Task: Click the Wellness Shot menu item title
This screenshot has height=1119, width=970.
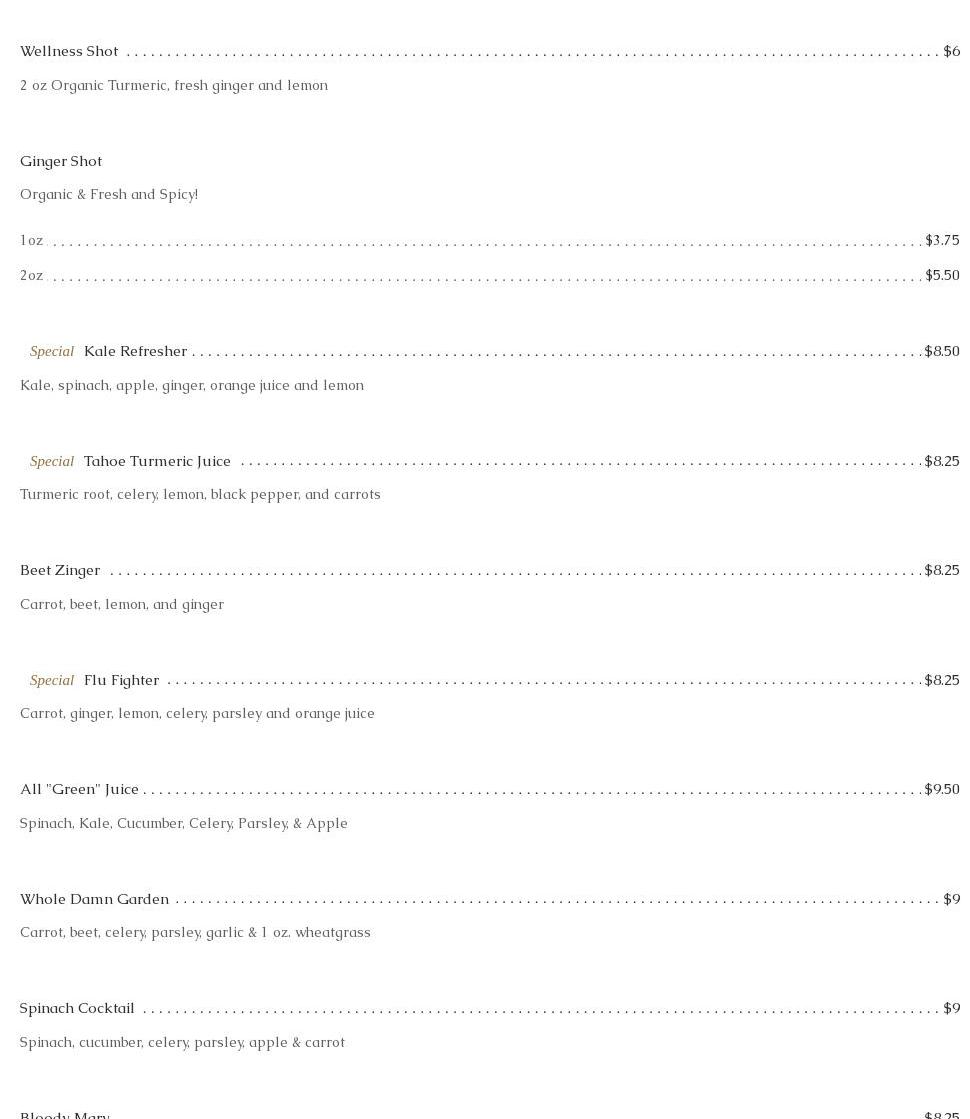Action: (x=69, y=51)
